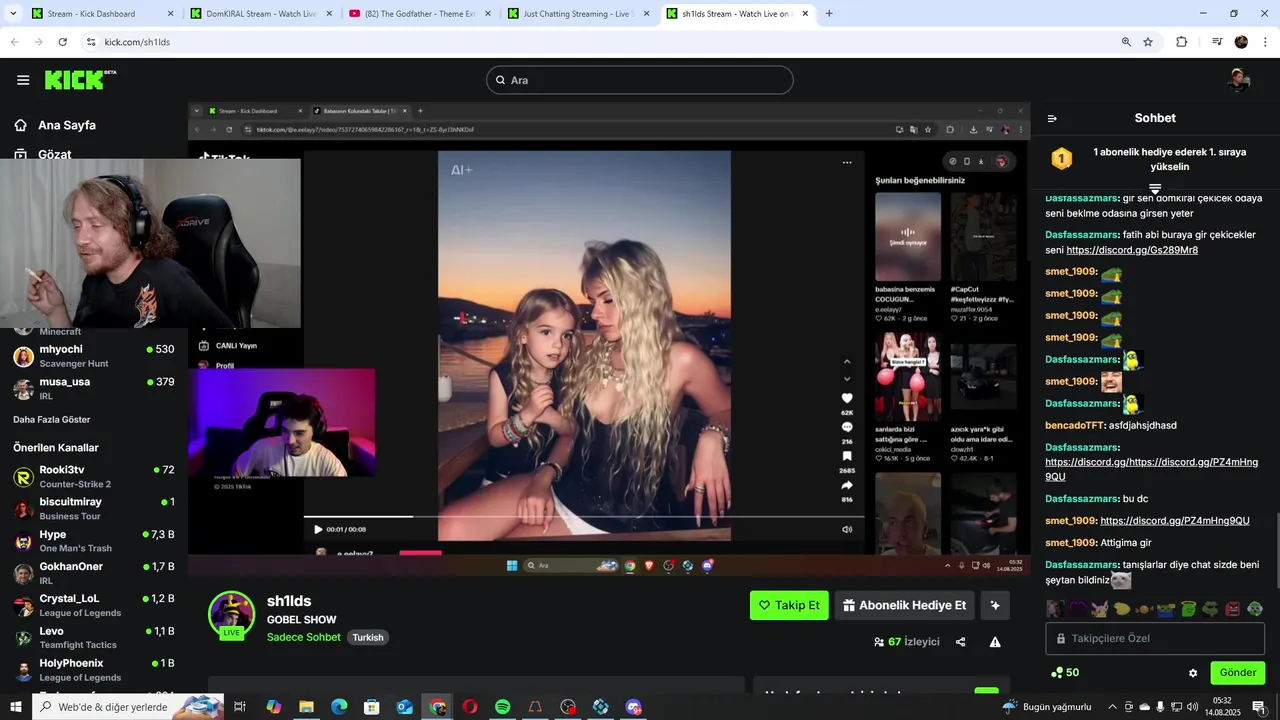
Task: Play the TikTok video in stream
Action: click(318, 529)
